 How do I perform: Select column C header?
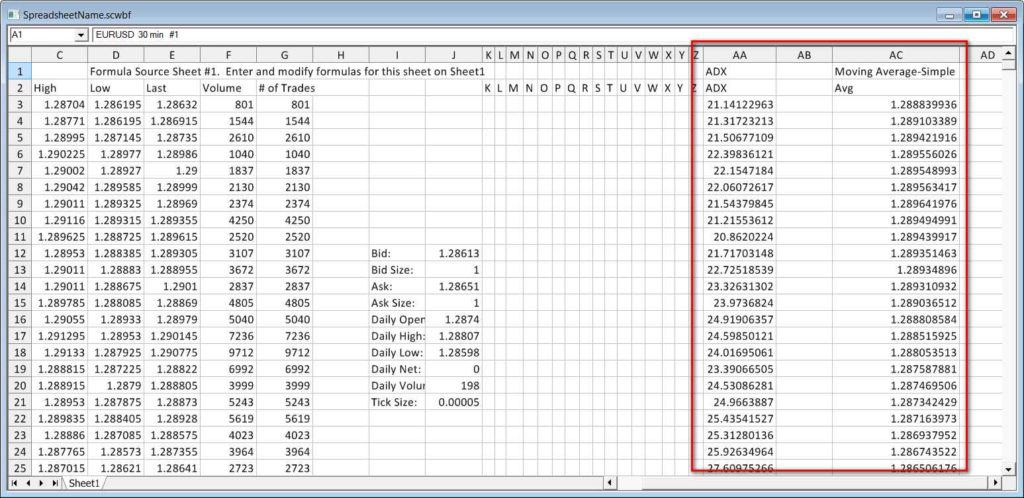tap(59, 55)
